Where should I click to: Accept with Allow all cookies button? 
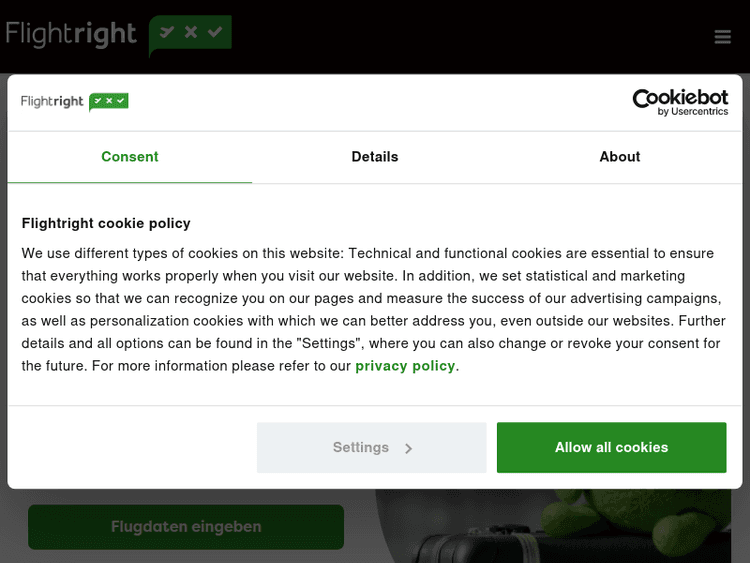tap(611, 447)
